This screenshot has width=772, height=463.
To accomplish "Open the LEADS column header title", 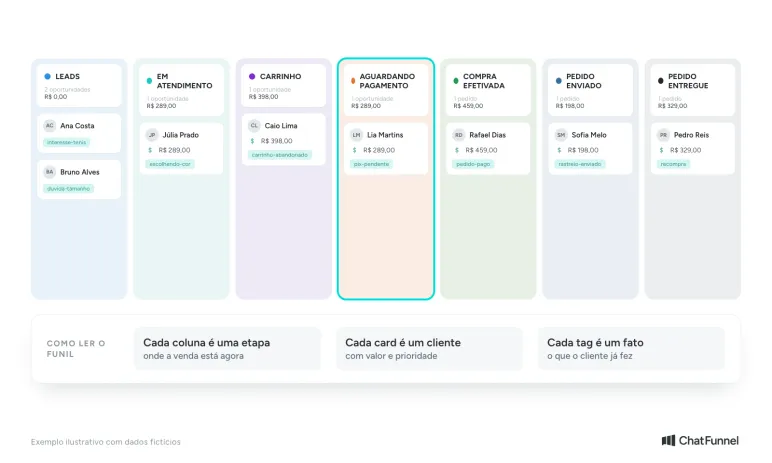I will [67, 76].
